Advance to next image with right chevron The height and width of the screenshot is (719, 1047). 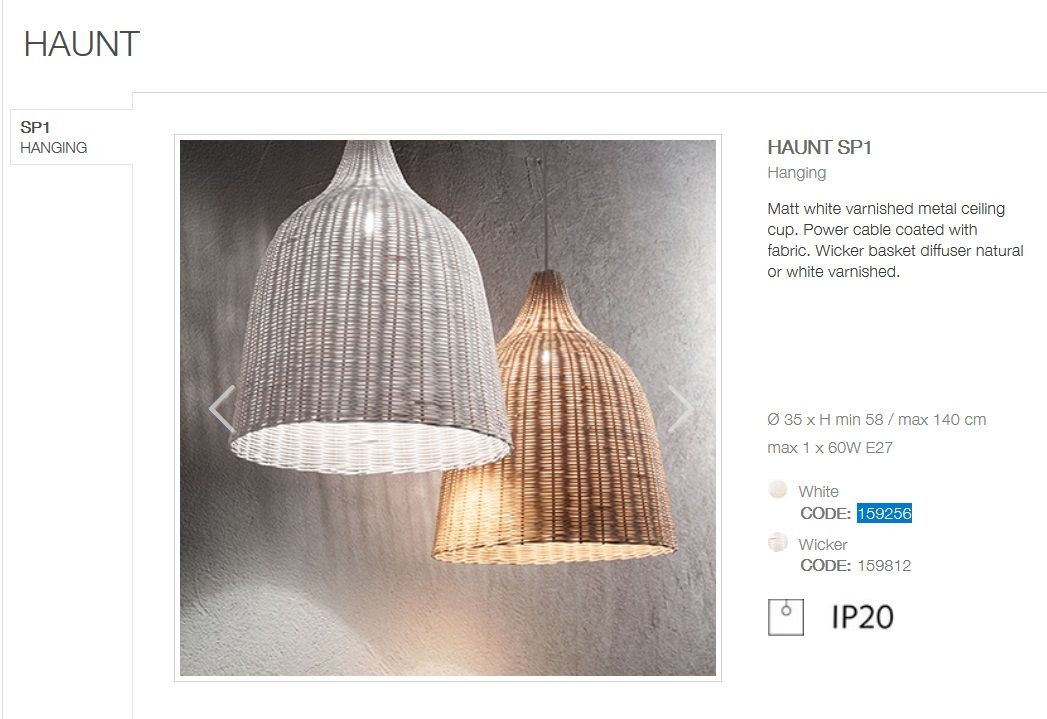[x=680, y=408]
